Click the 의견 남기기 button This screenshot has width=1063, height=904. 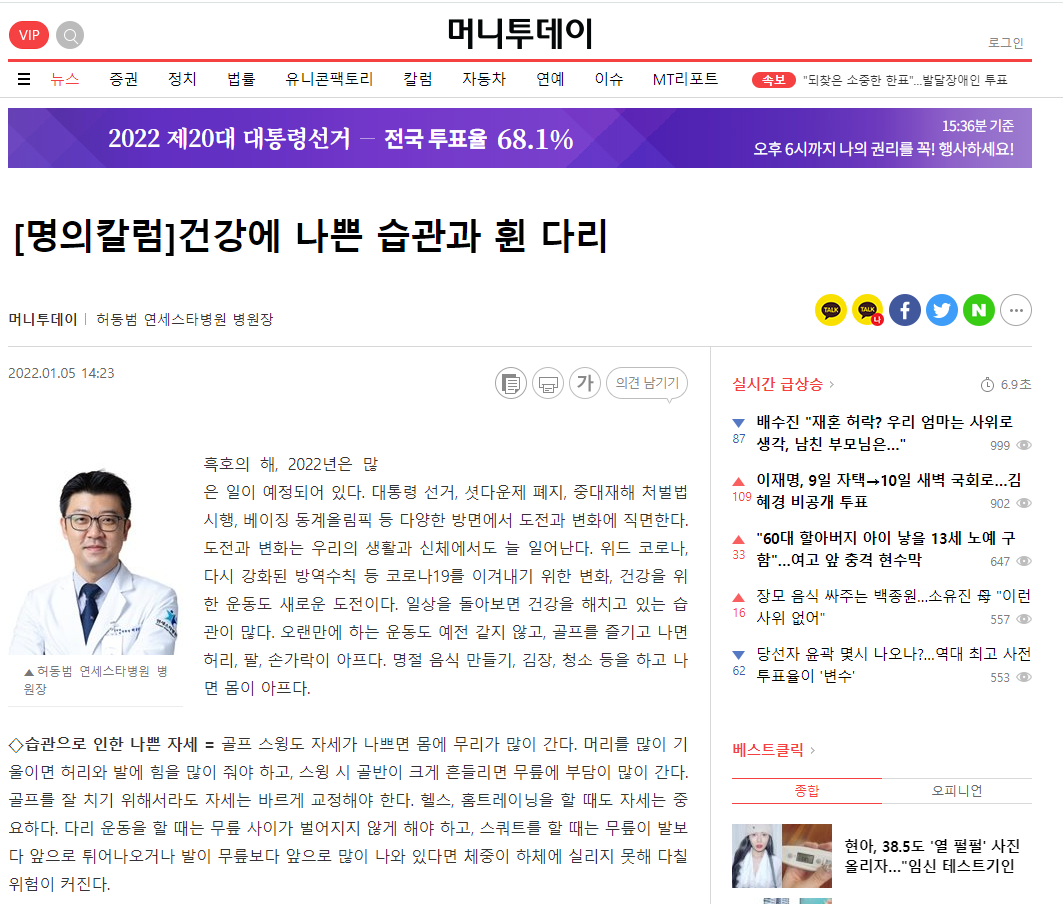tap(647, 383)
